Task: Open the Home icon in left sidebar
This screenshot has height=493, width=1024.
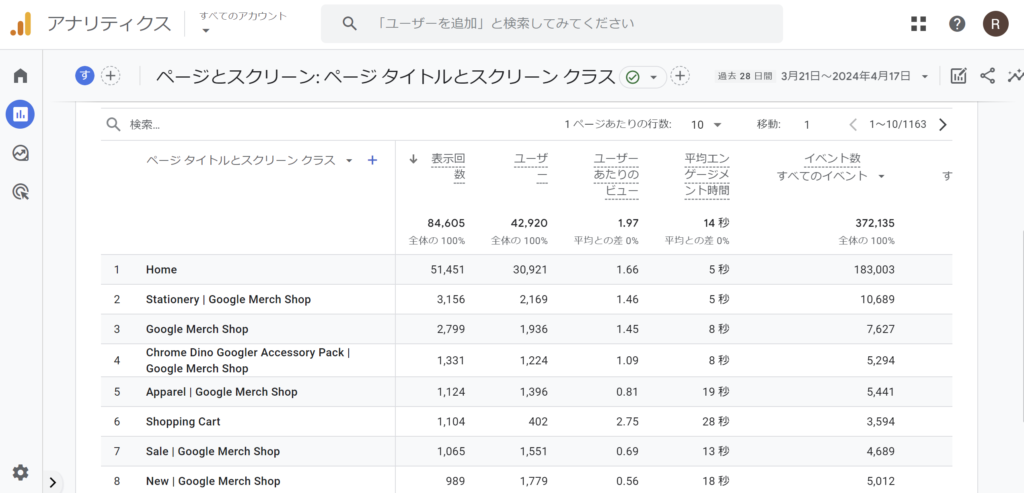Action: pyautogui.click(x=20, y=76)
